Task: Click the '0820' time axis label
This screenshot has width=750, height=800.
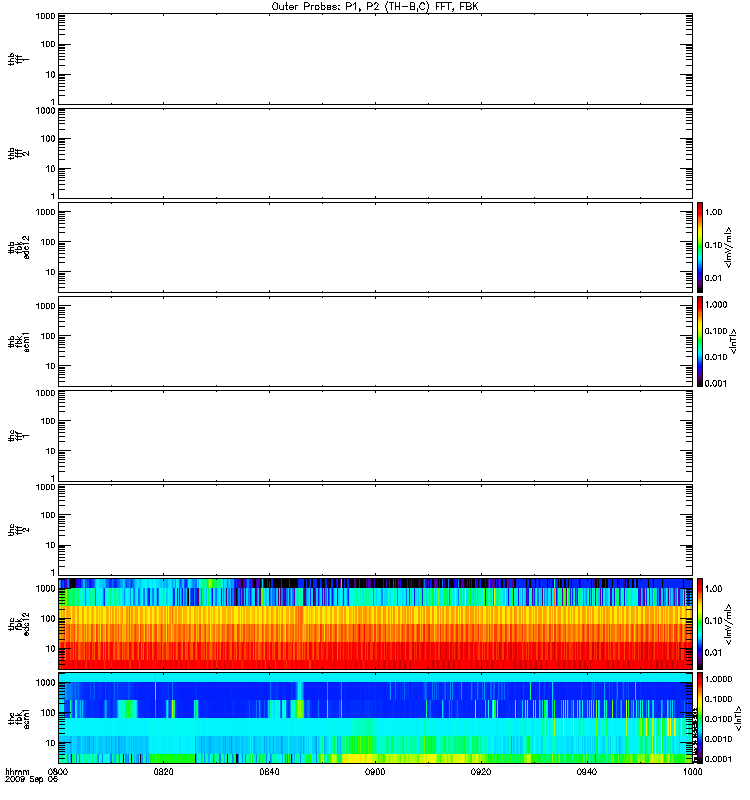Action: (163, 771)
